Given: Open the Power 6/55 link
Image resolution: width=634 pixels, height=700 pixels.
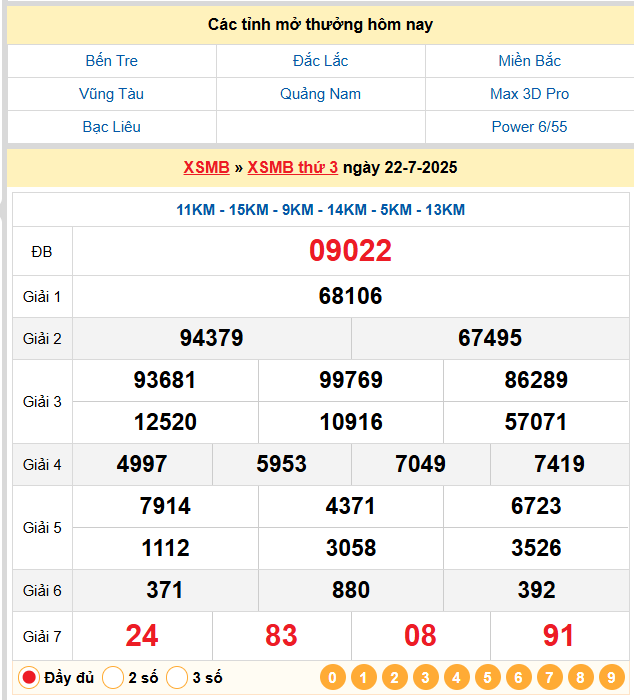Looking at the screenshot, I should [x=530, y=127].
